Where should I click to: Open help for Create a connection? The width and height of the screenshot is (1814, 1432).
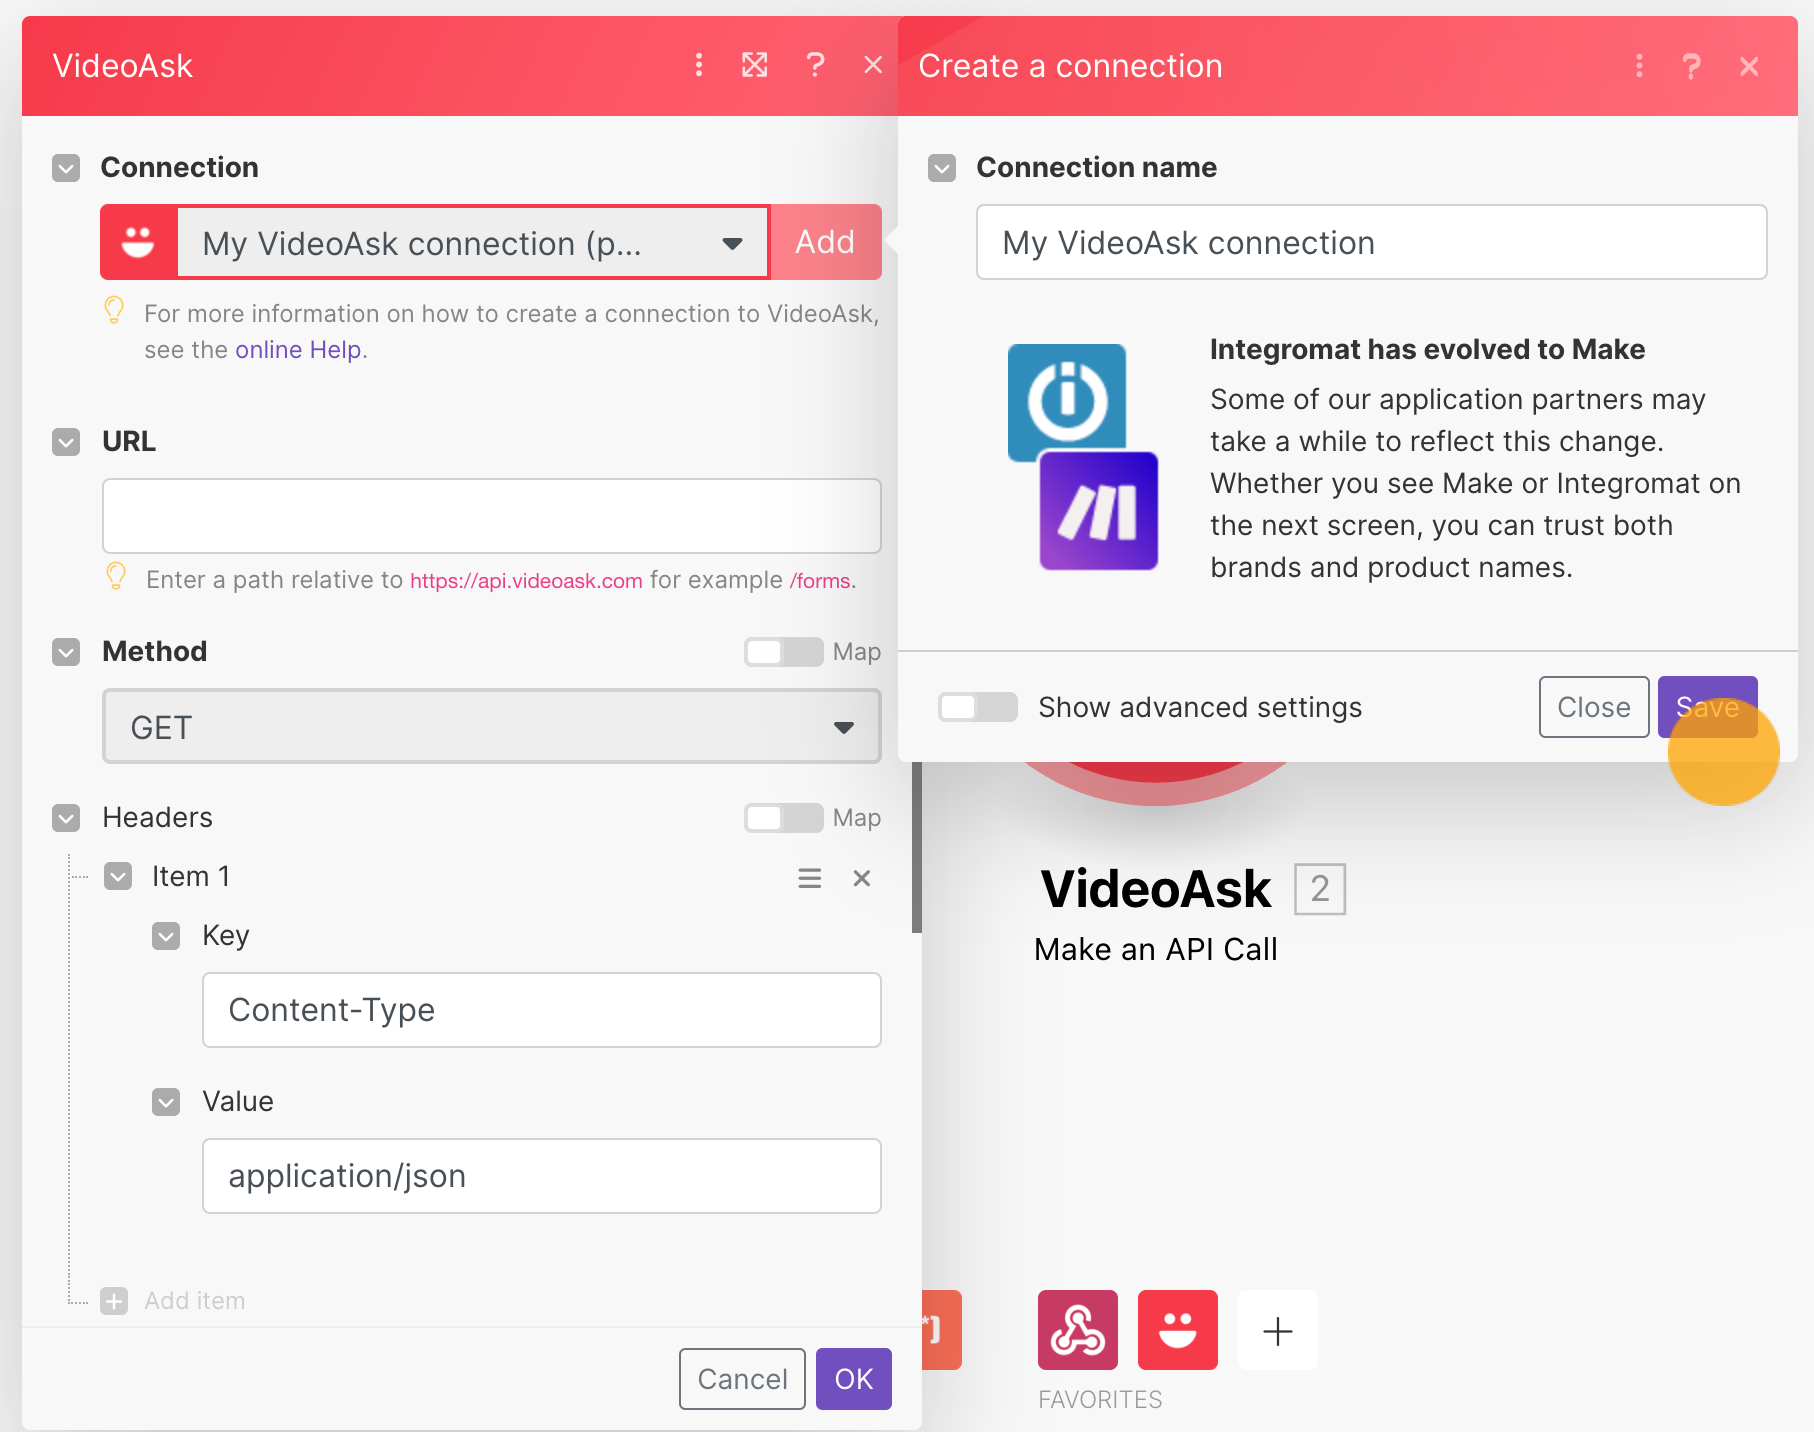(x=1692, y=66)
